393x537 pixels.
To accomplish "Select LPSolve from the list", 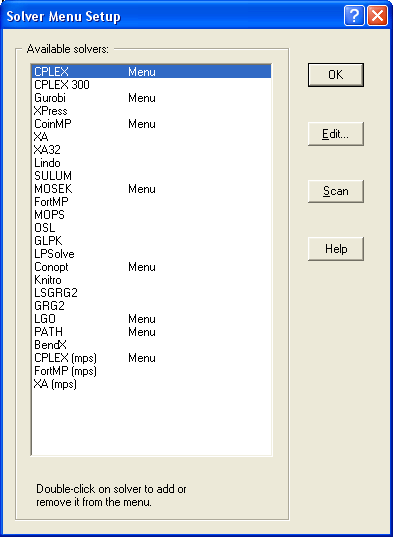I will tap(152, 254).
